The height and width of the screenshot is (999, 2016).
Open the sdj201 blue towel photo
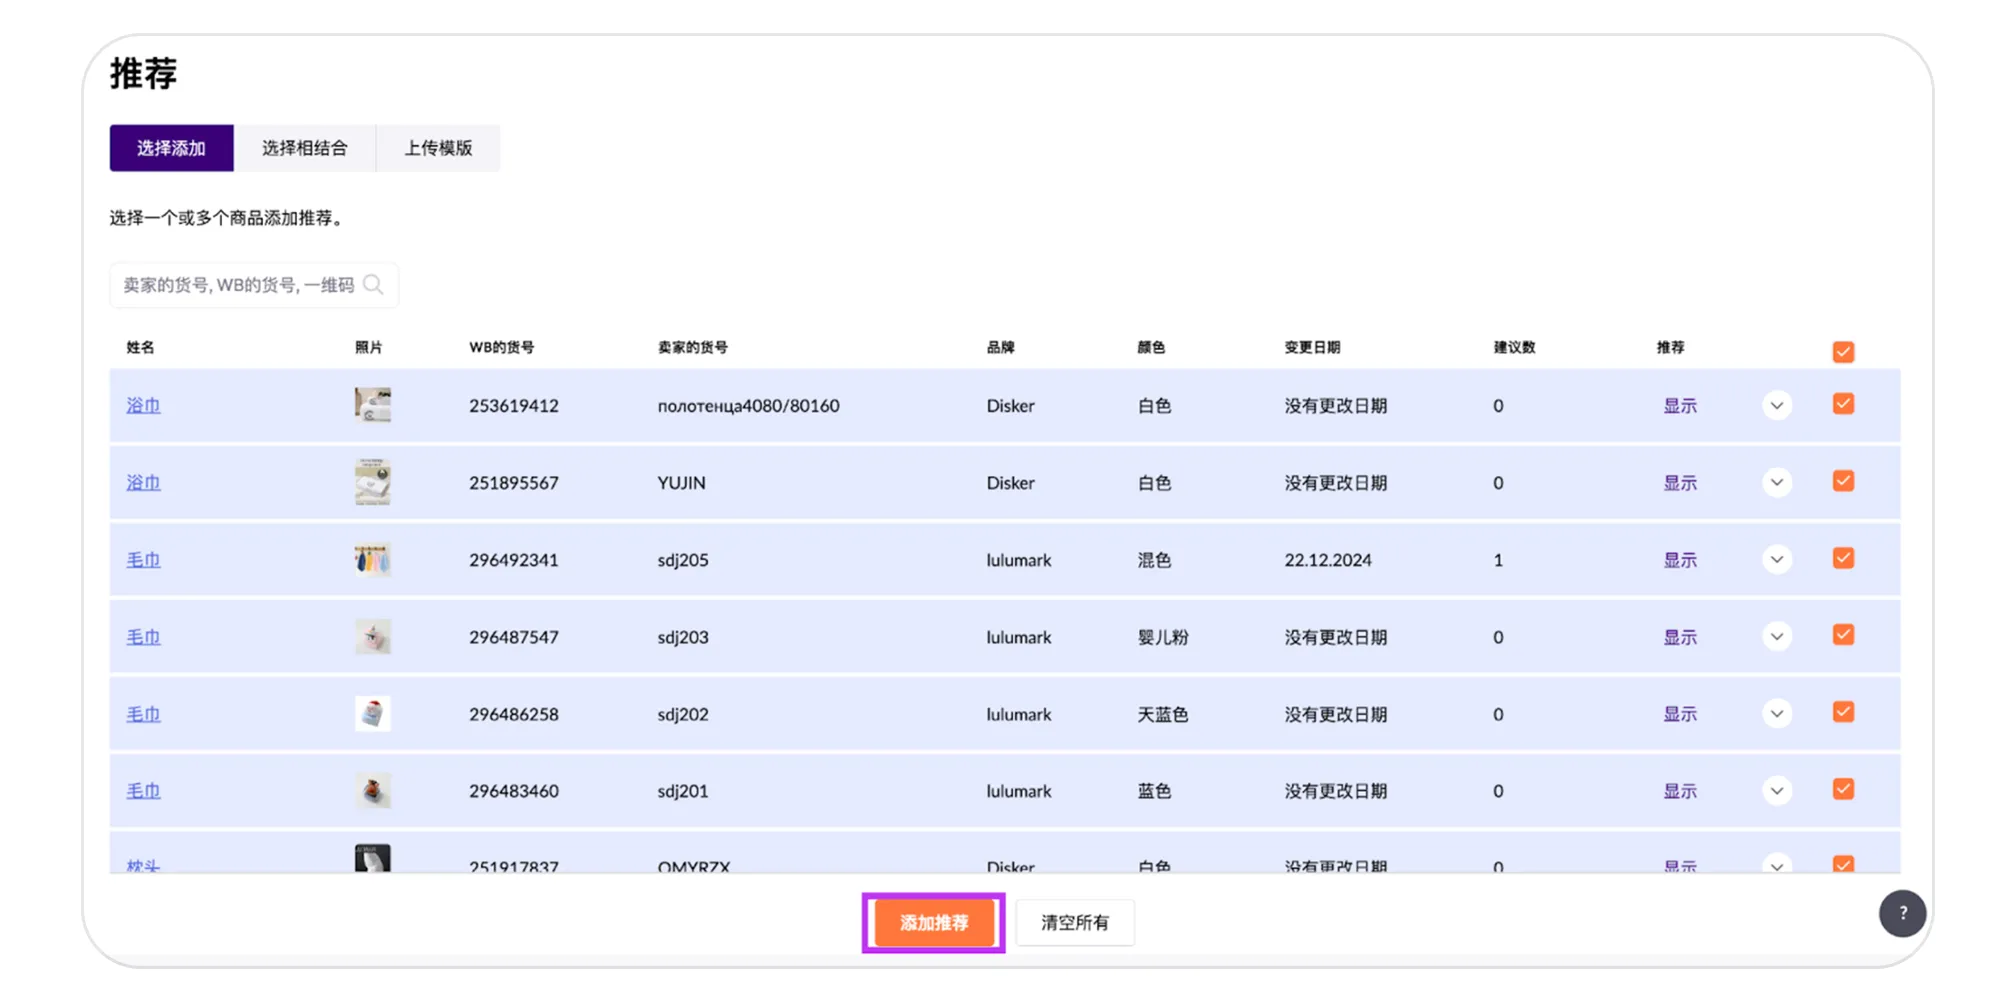[x=372, y=791]
